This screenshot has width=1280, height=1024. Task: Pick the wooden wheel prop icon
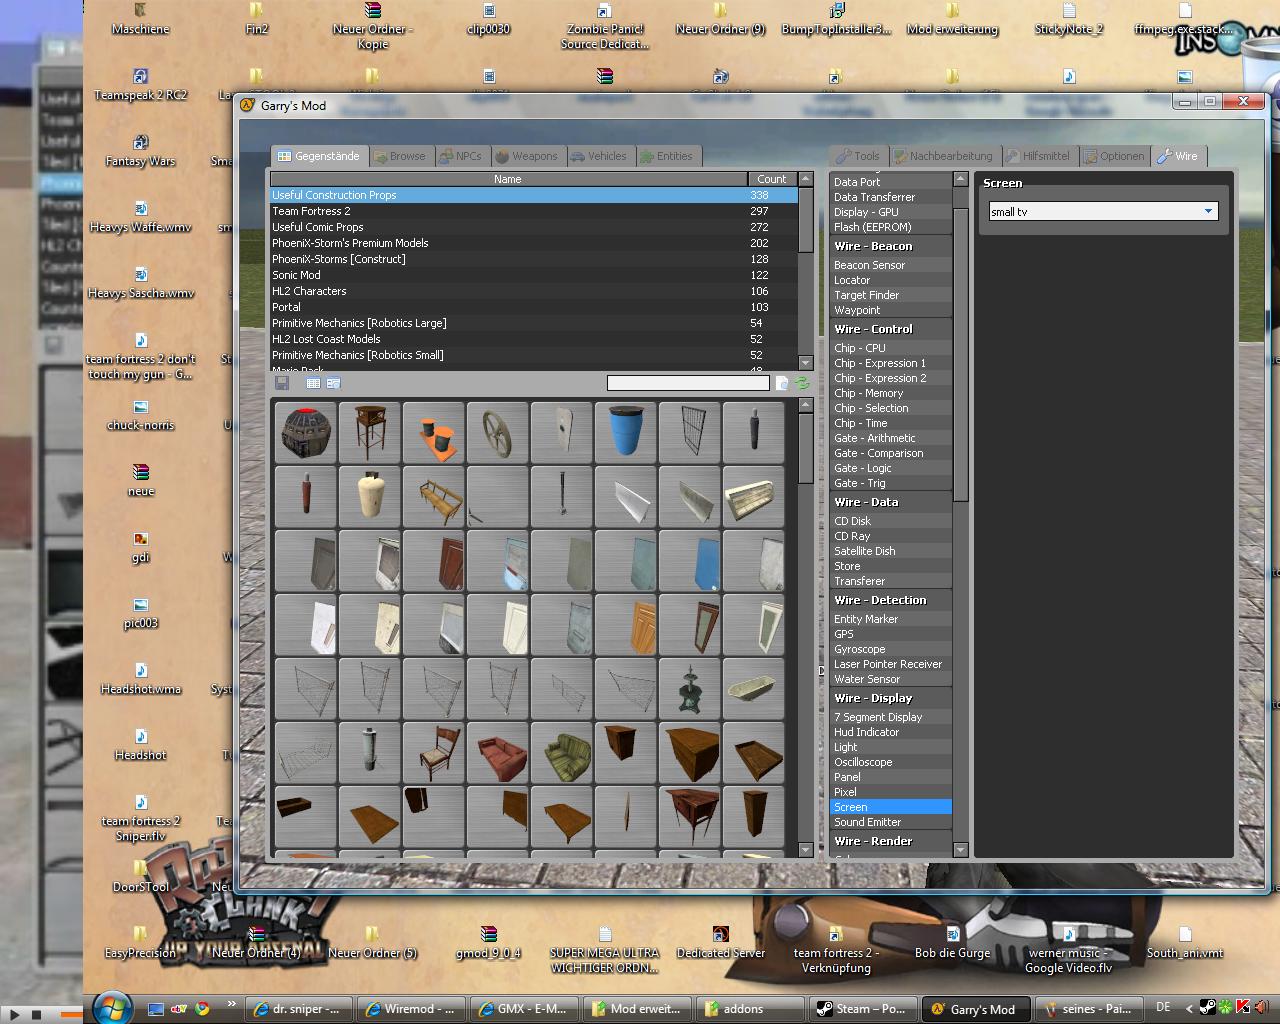497,432
